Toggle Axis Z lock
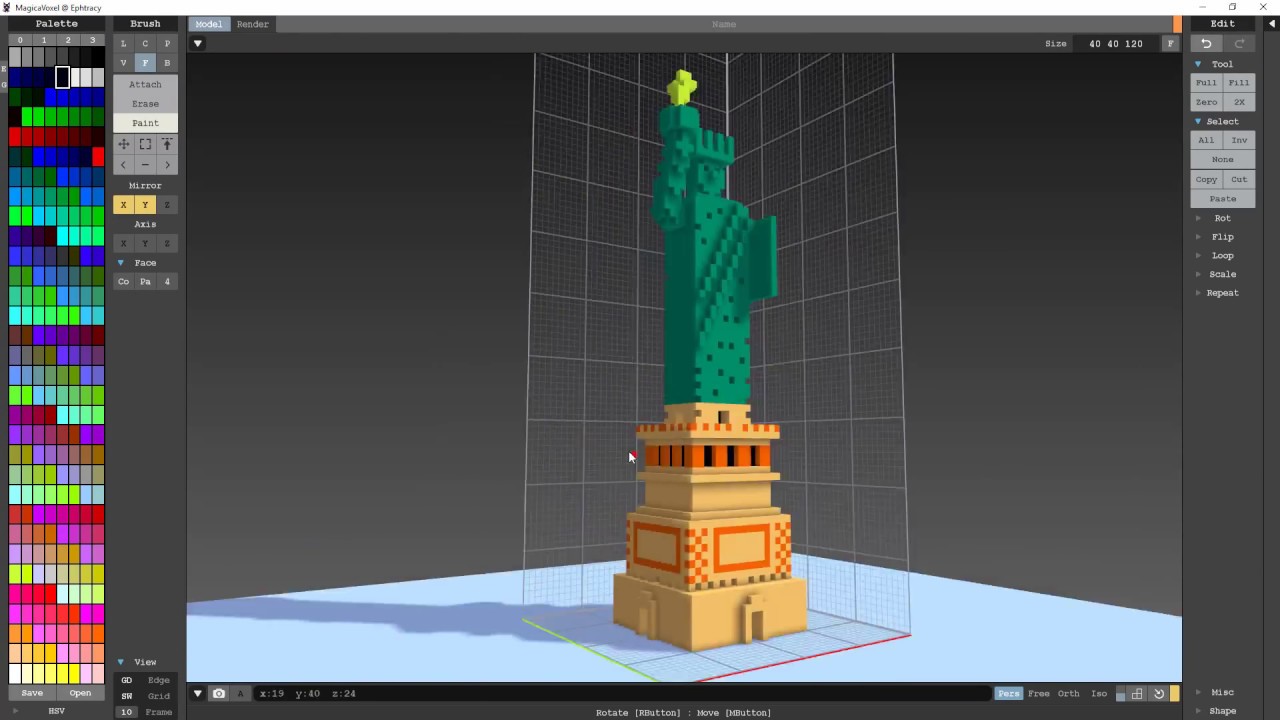The image size is (1280, 720). [167, 243]
